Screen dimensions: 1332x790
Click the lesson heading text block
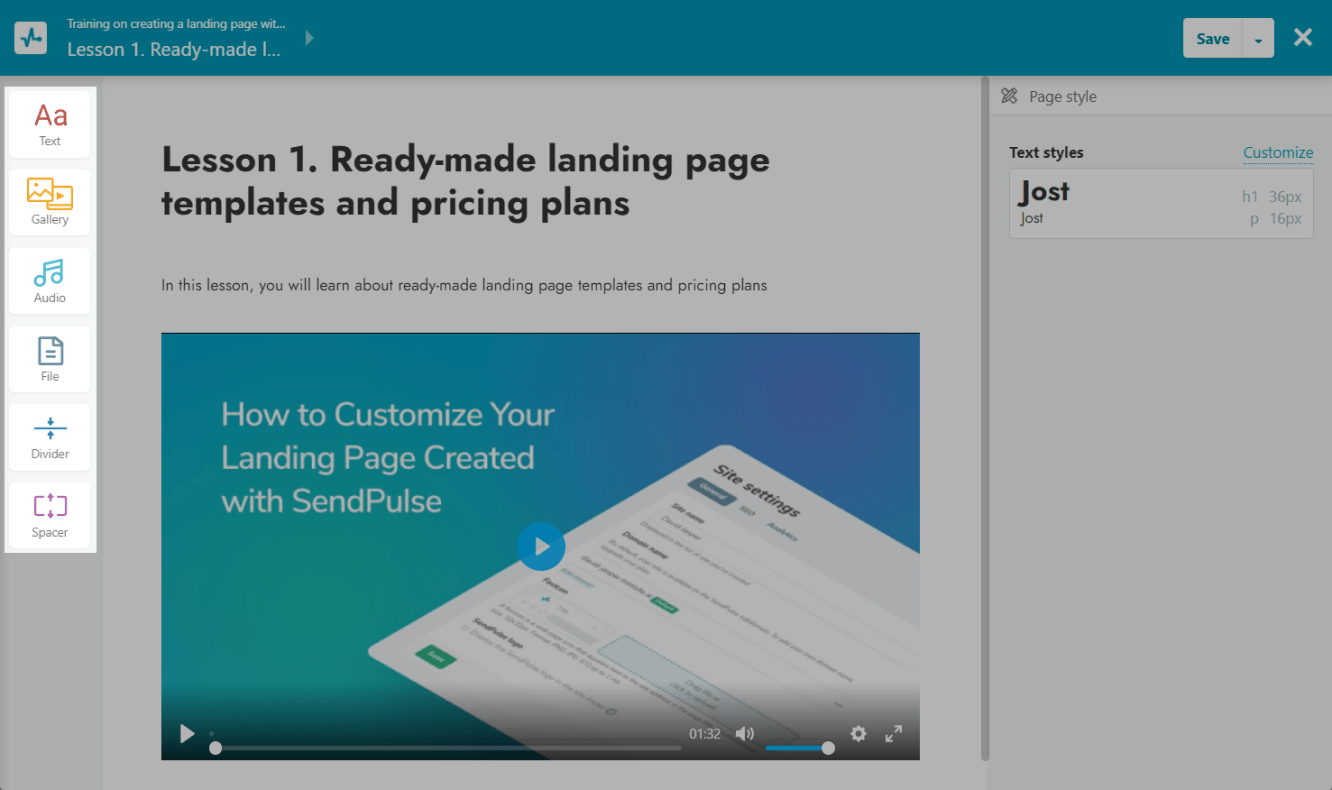click(466, 181)
